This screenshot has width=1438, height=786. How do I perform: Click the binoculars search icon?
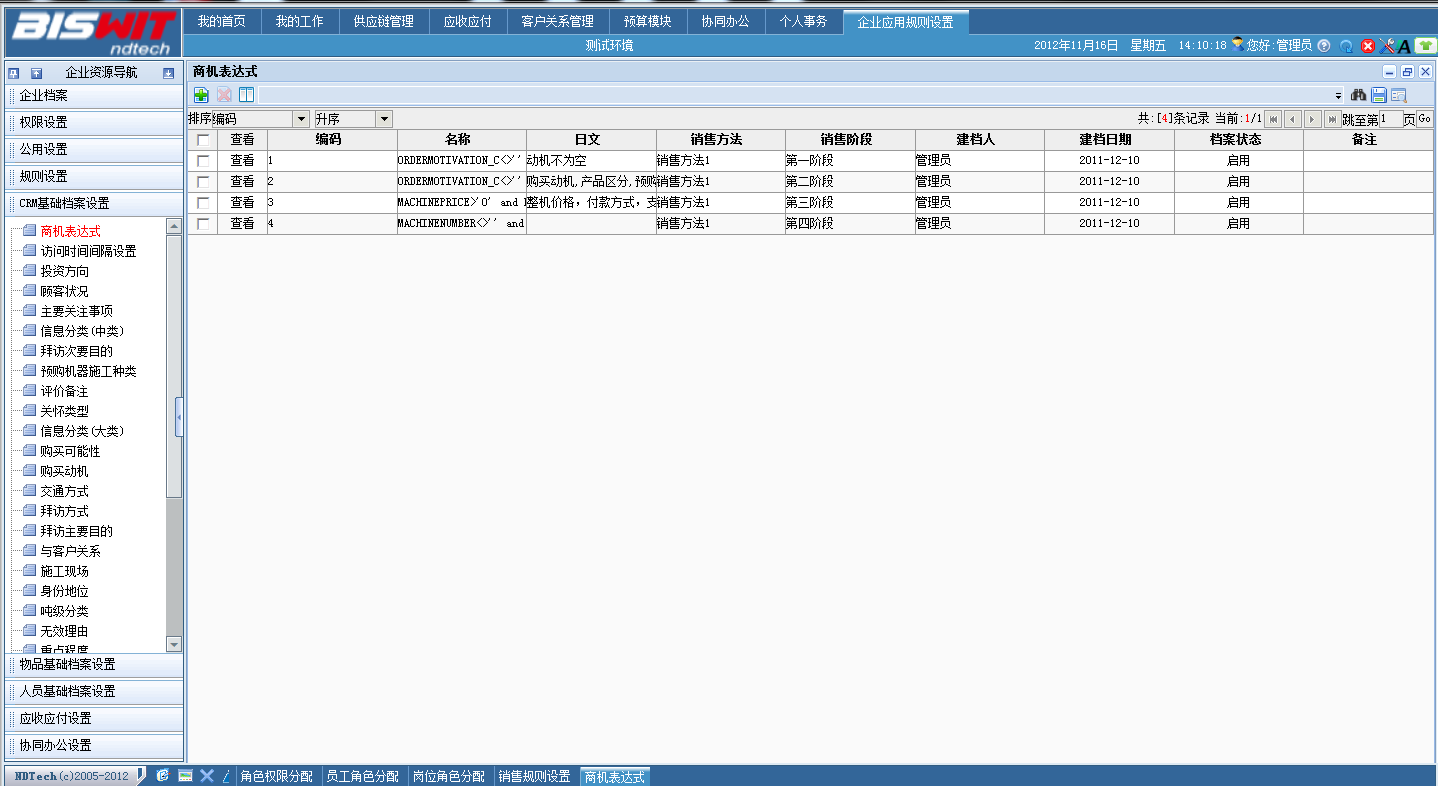pyautogui.click(x=1359, y=95)
